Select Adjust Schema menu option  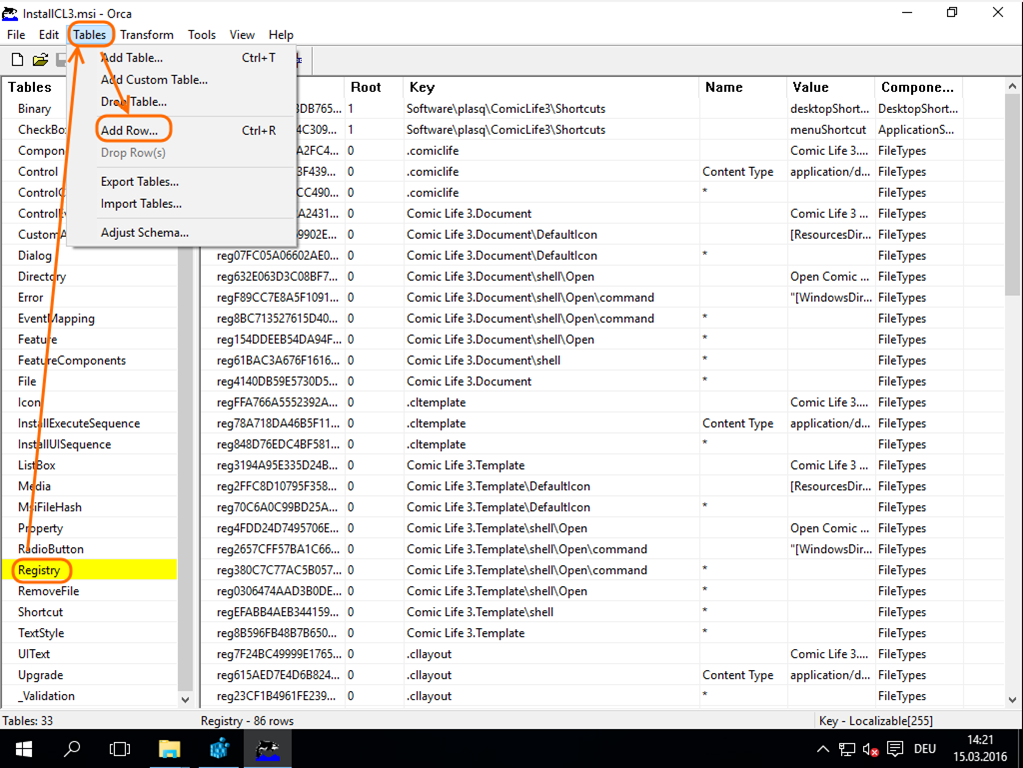[x=145, y=233]
